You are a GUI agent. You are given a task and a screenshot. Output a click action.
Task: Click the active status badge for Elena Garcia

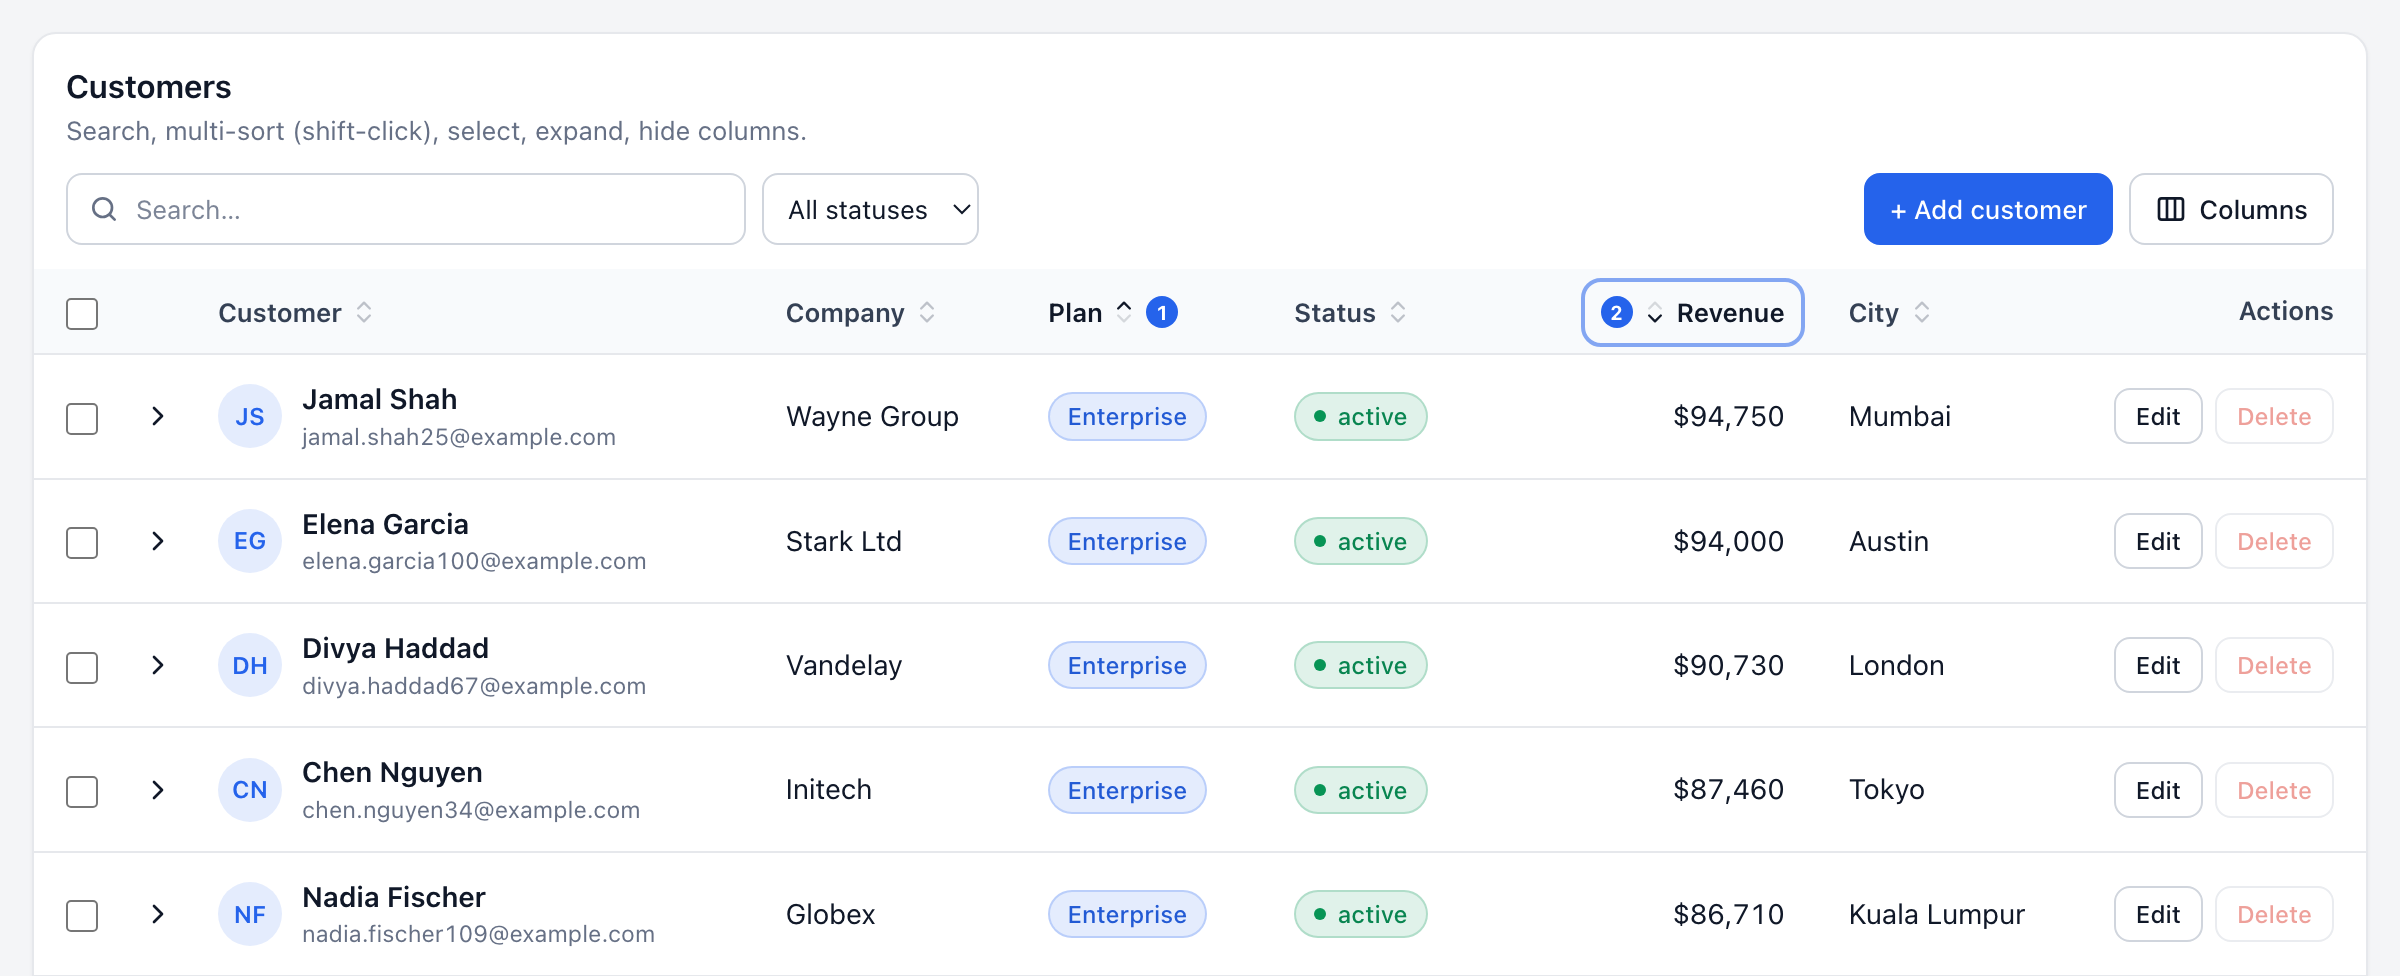[x=1360, y=541]
